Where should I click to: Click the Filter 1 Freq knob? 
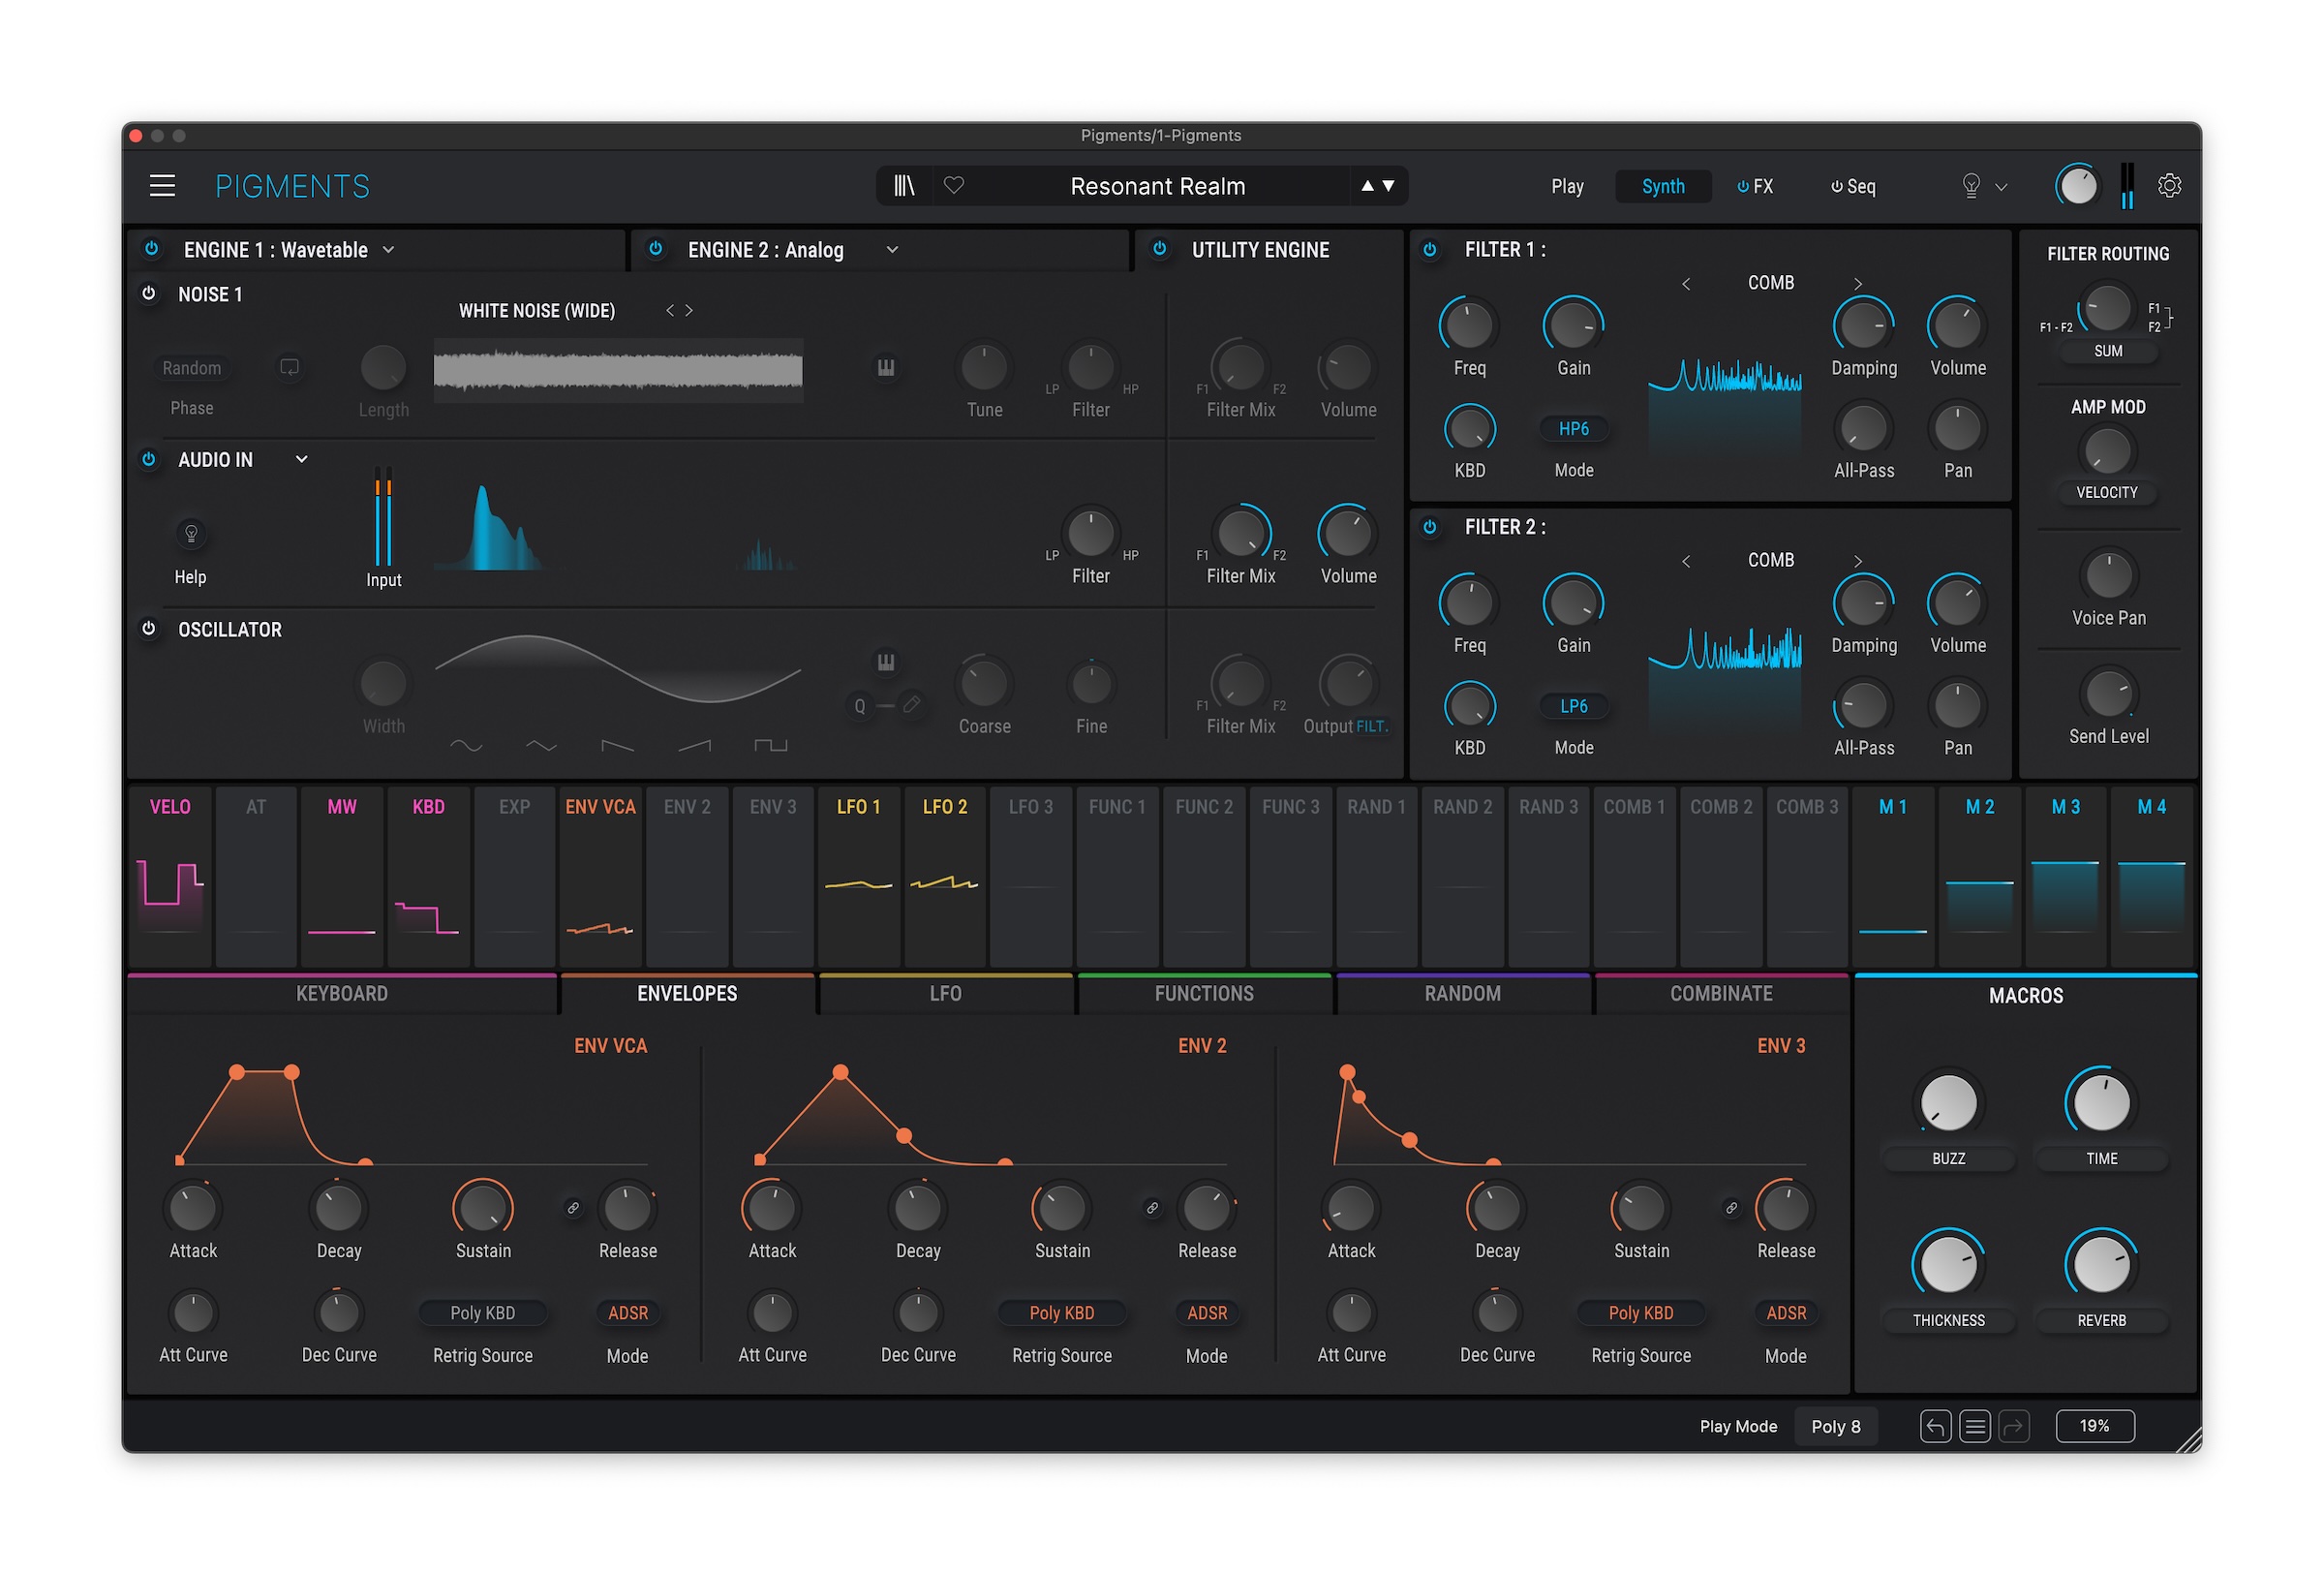click(x=1469, y=325)
